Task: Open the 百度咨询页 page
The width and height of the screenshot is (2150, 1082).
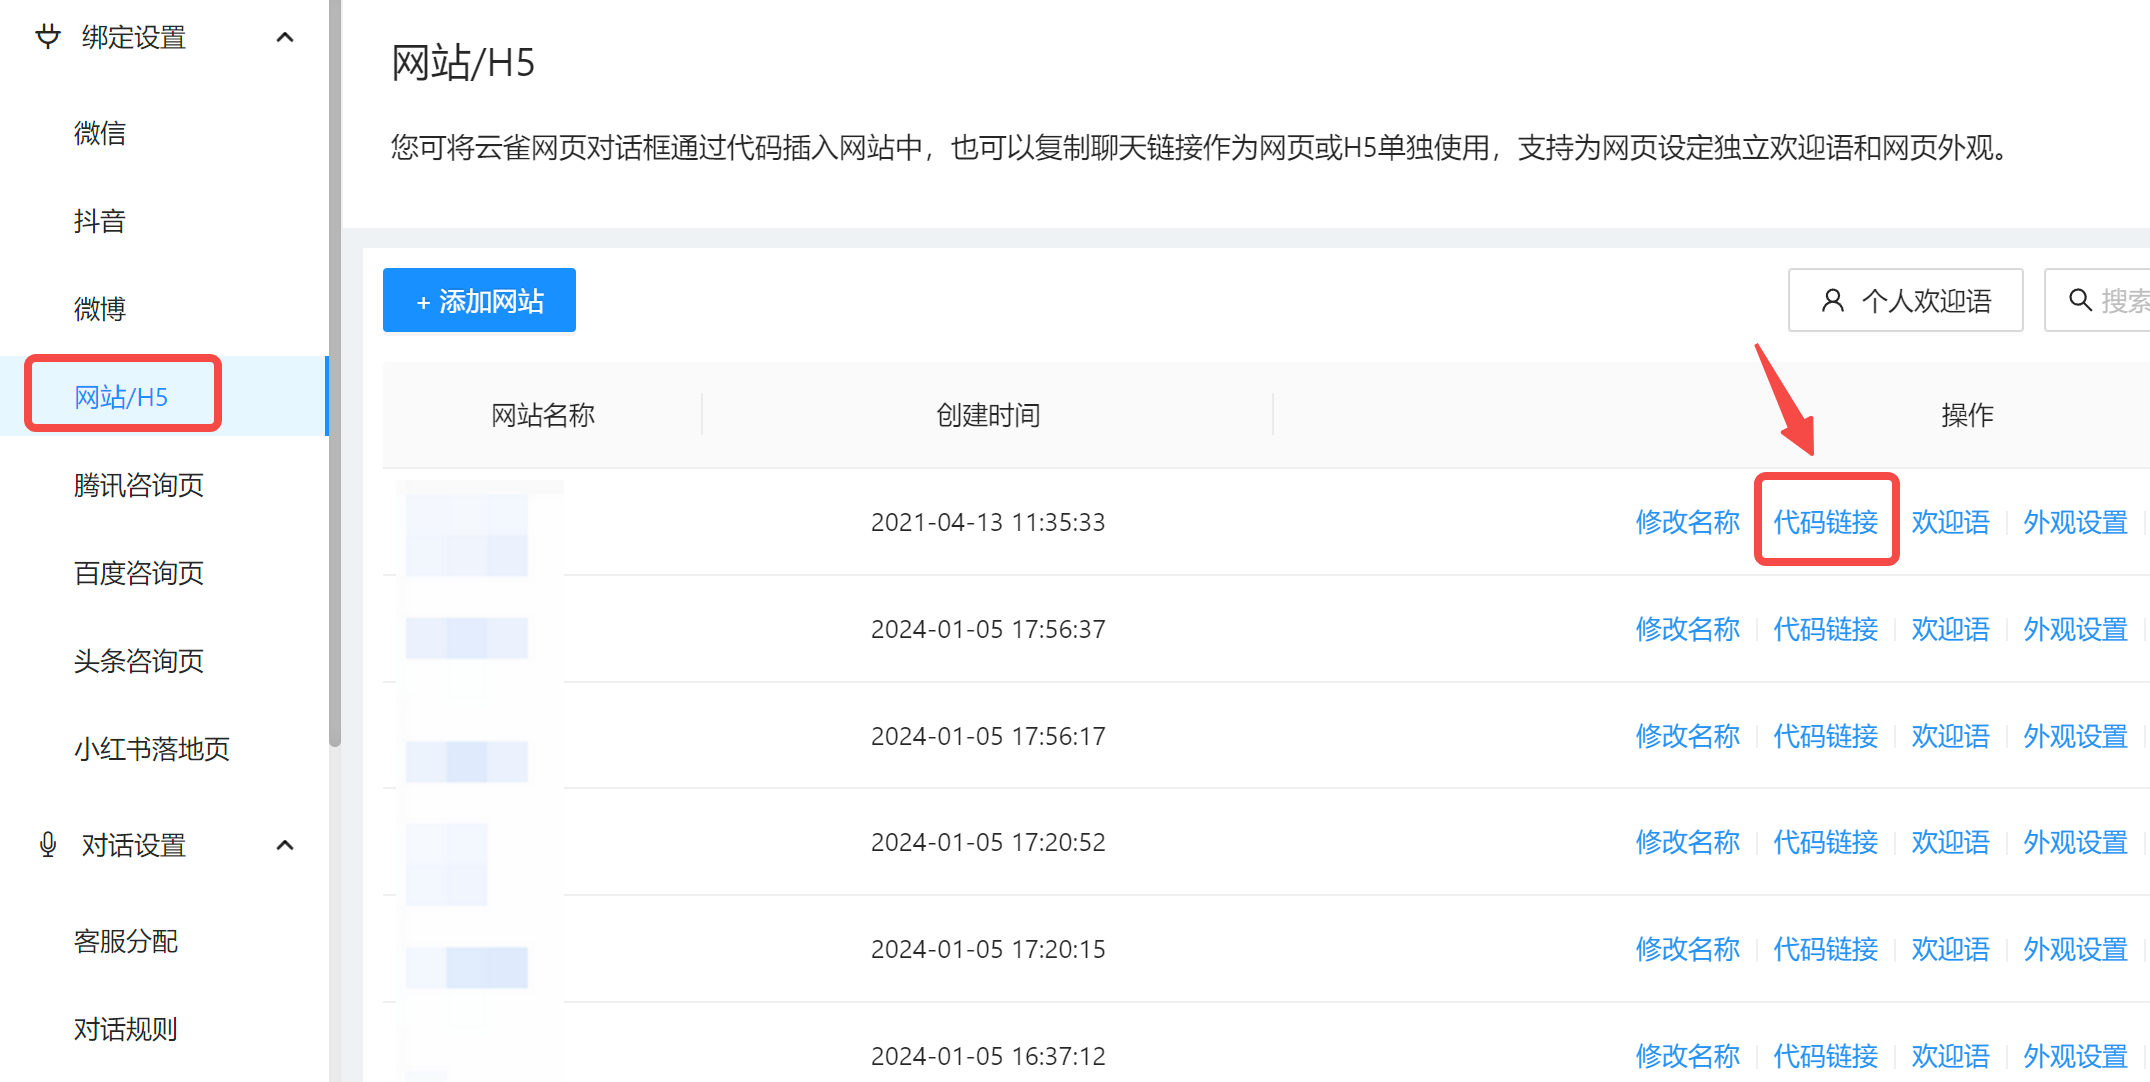Action: (138, 573)
